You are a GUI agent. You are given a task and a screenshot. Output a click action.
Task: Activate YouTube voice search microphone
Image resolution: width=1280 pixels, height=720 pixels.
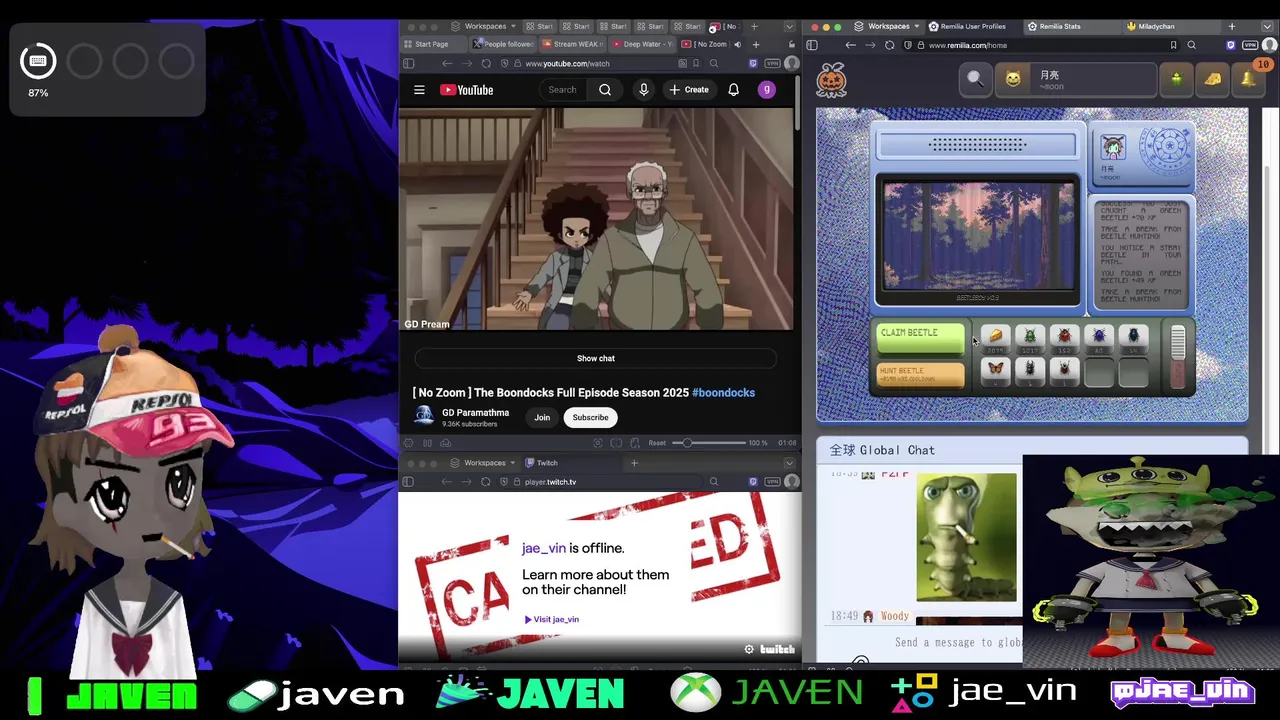[x=644, y=90]
